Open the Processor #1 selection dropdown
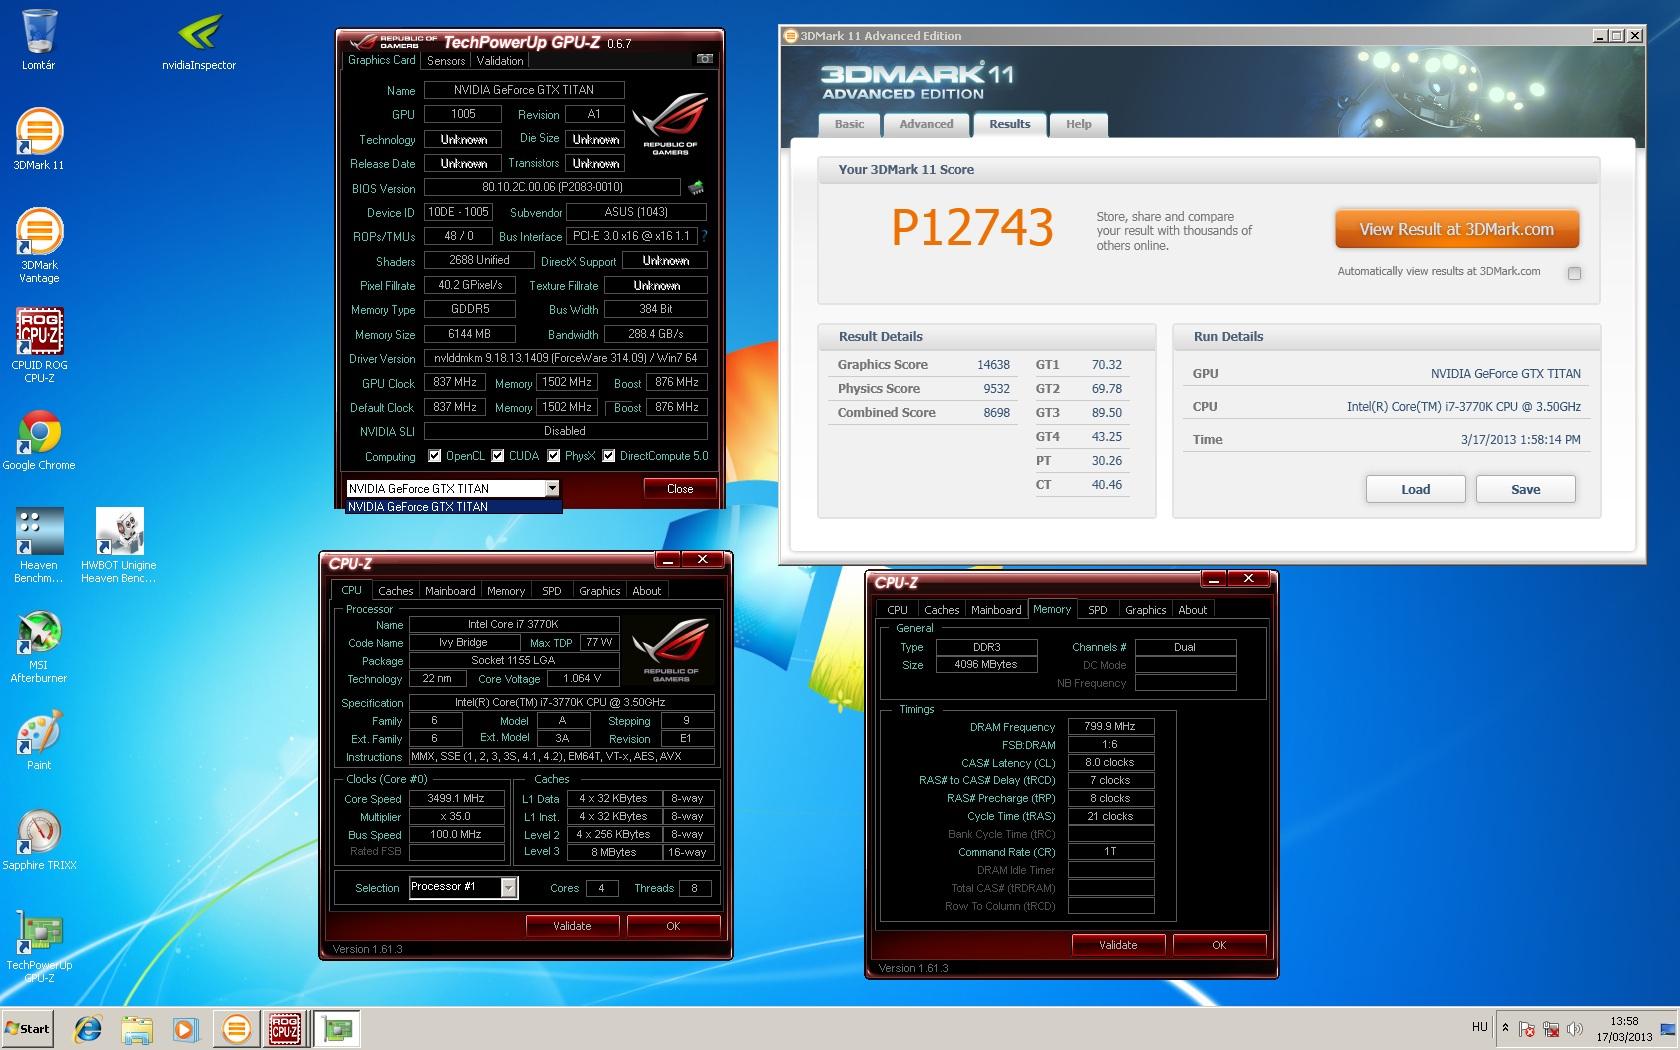 click(509, 887)
